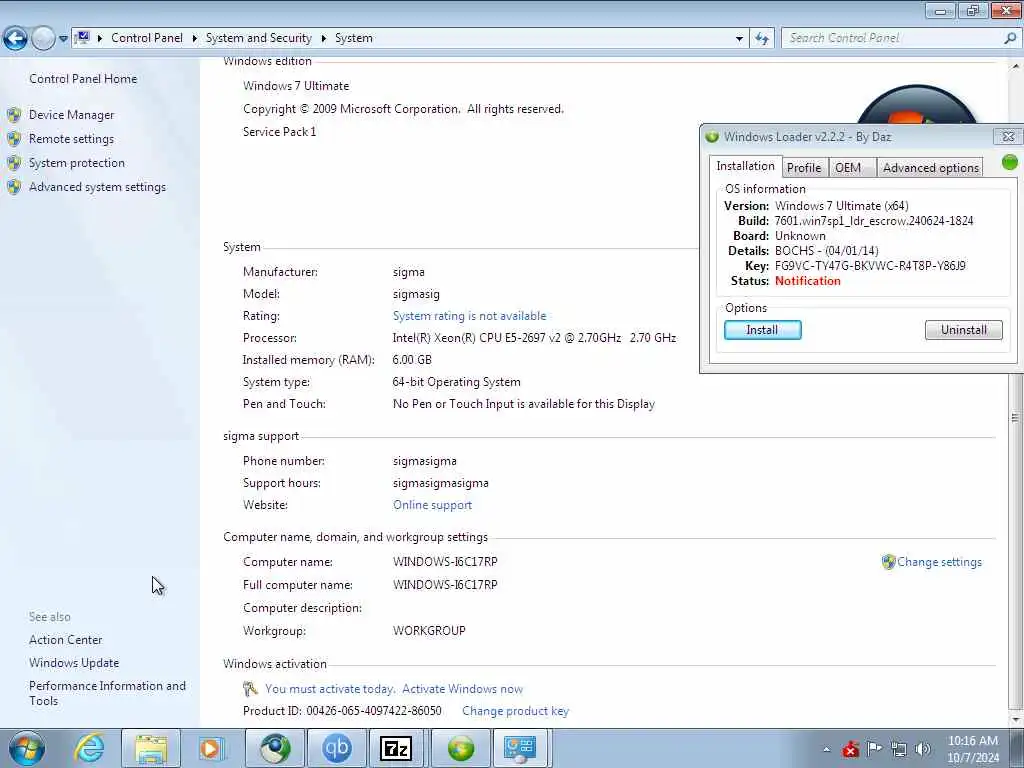Viewport: 1024px width, 768px height.
Task: Open qBittorrent from taskbar
Action: tap(337, 748)
